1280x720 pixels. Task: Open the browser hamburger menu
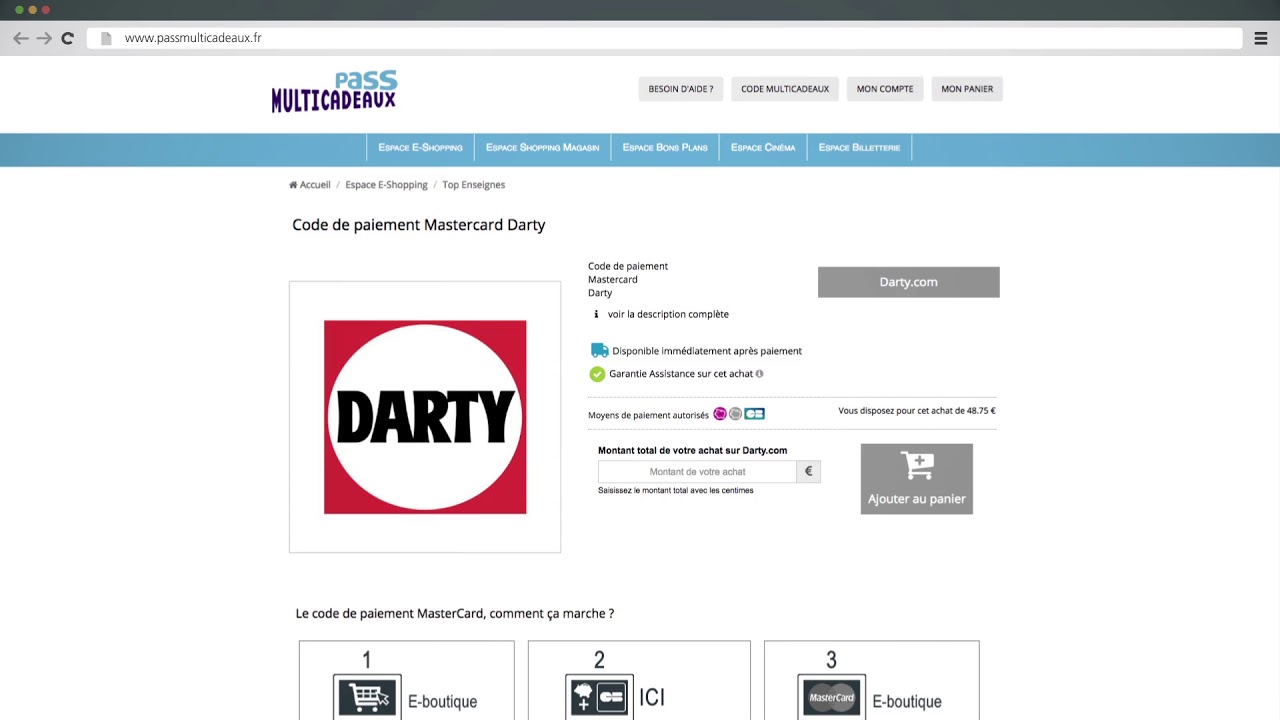(1261, 38)
